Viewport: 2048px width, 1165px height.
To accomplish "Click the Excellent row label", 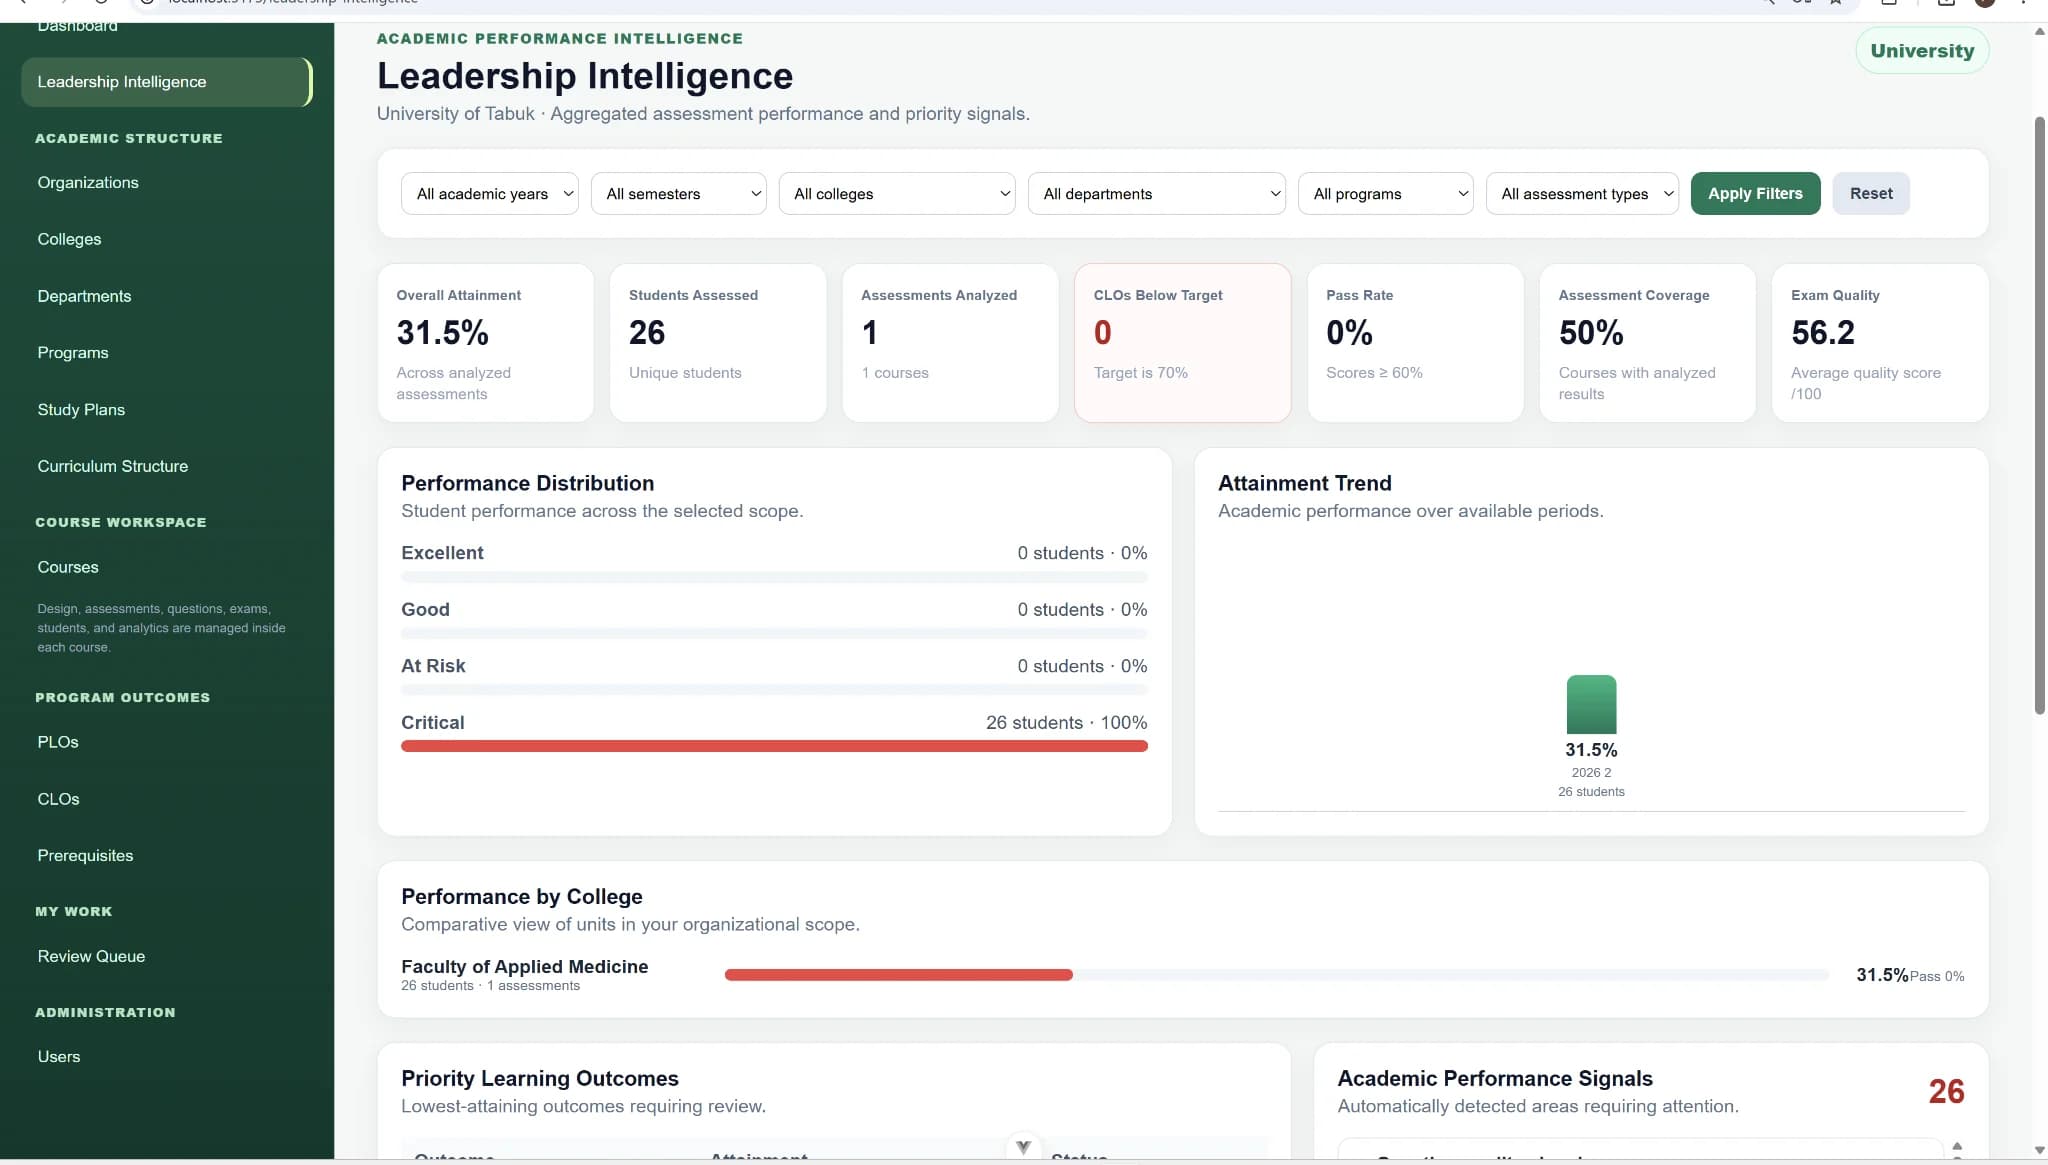I will [442, 553].
